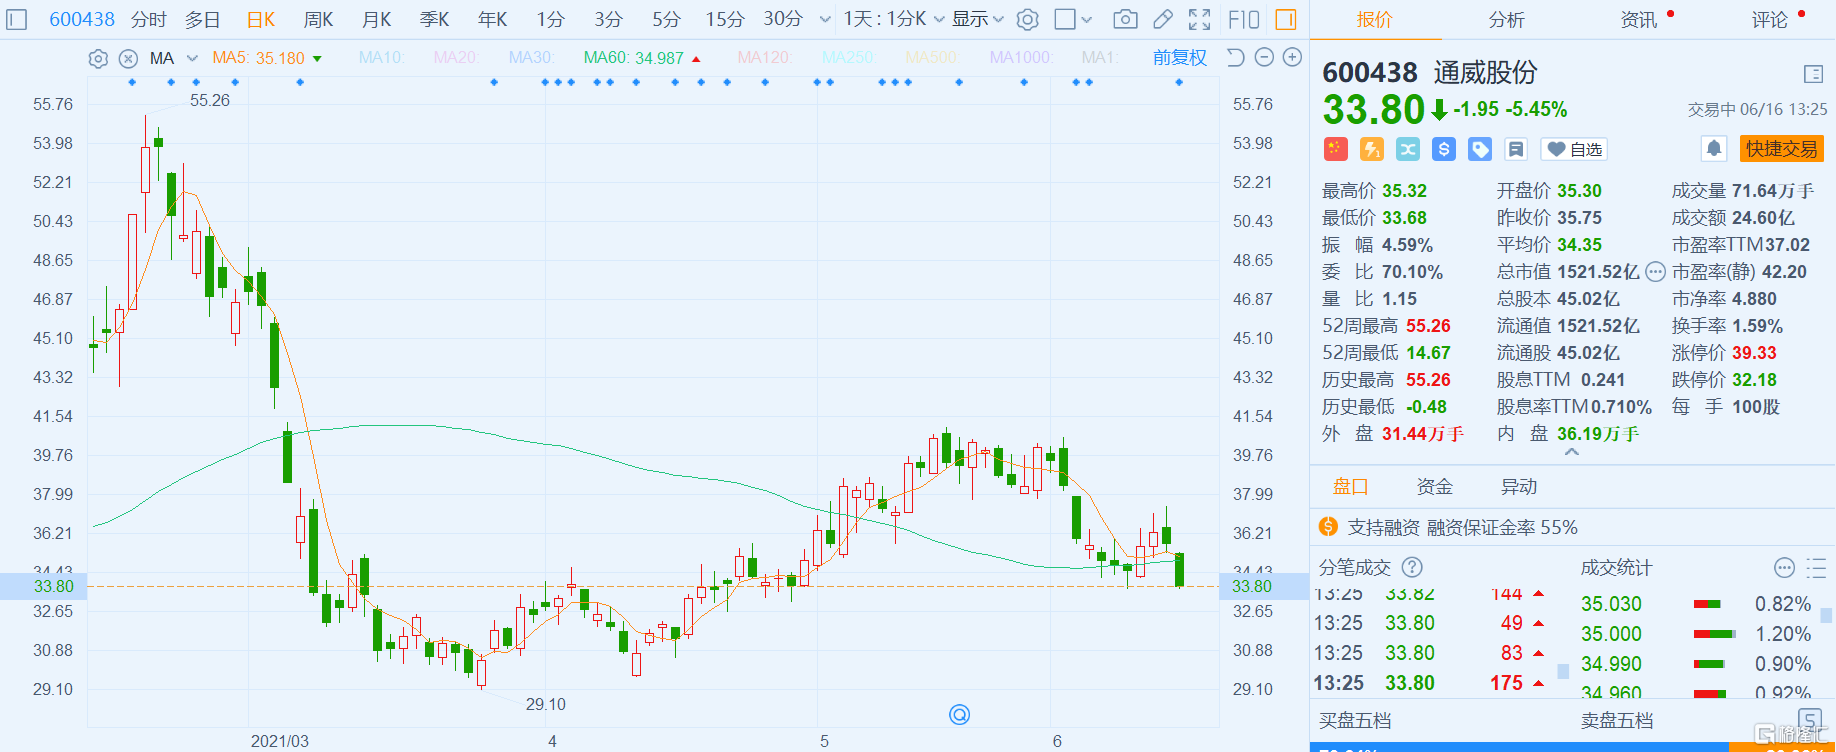Viewport: 1836px width, 752px height.
Task: Open the 显示 dropdown
Action: pyautogui.click(x=977, y=19)
